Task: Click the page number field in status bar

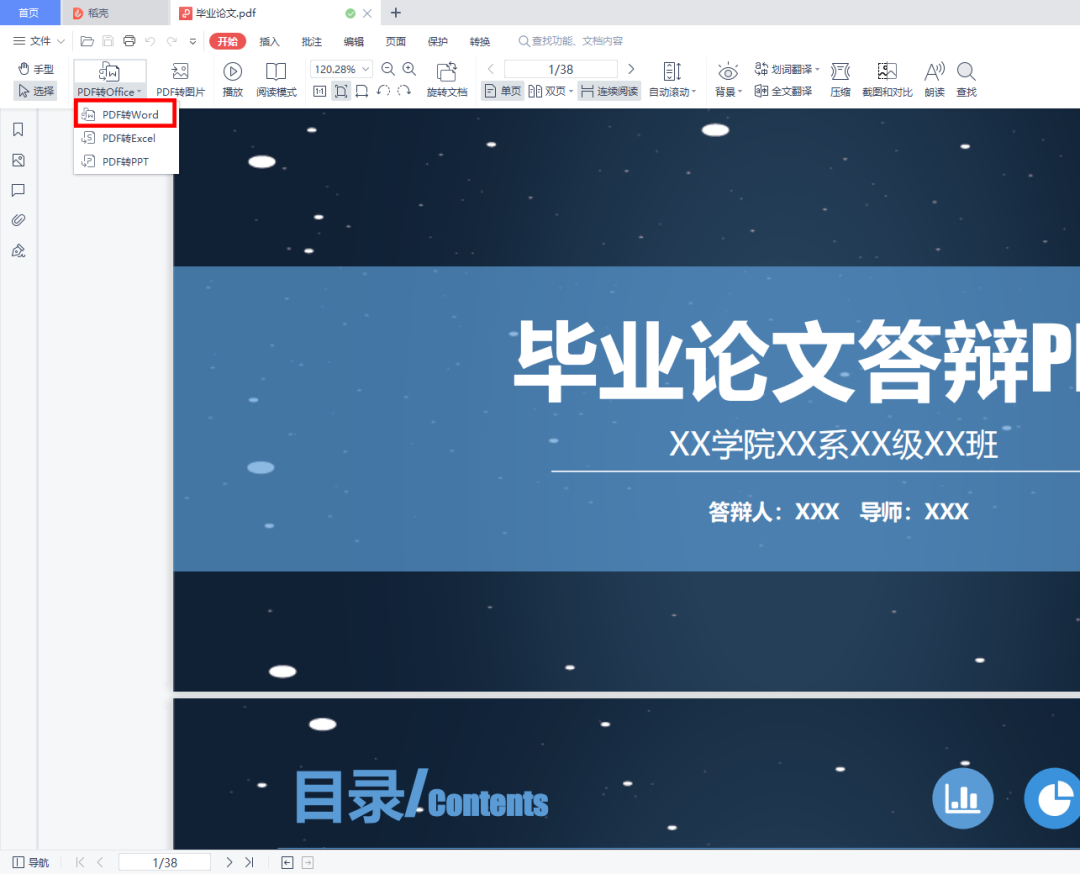Action: click(x=164, y=862)
